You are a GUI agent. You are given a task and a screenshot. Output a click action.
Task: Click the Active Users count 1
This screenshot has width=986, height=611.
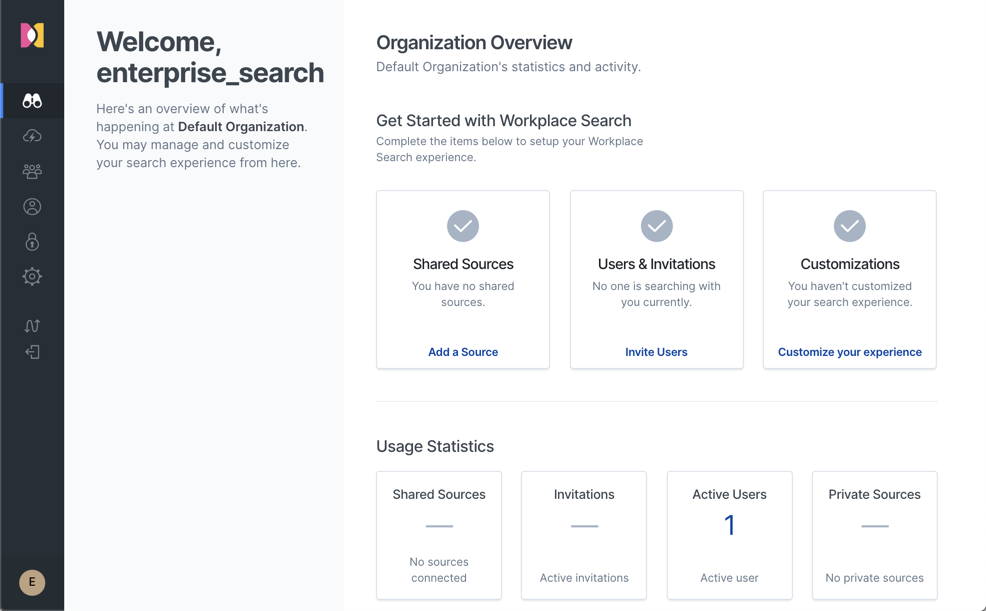click(x=729, y=525)
